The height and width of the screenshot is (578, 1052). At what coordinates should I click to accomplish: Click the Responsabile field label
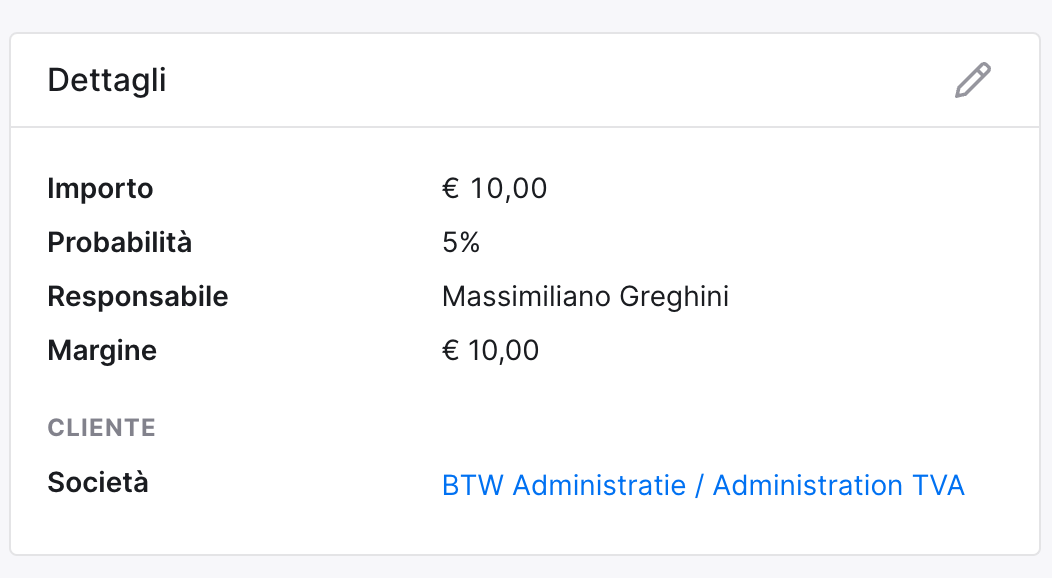tap(138, 296)
